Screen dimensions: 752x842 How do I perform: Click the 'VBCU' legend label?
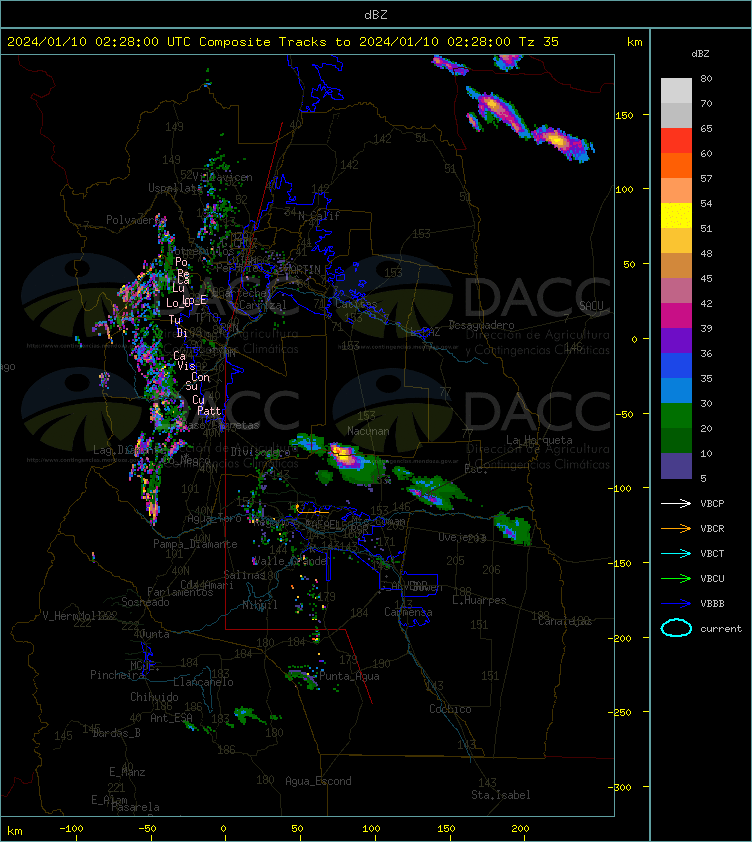[x=712, y=578]
